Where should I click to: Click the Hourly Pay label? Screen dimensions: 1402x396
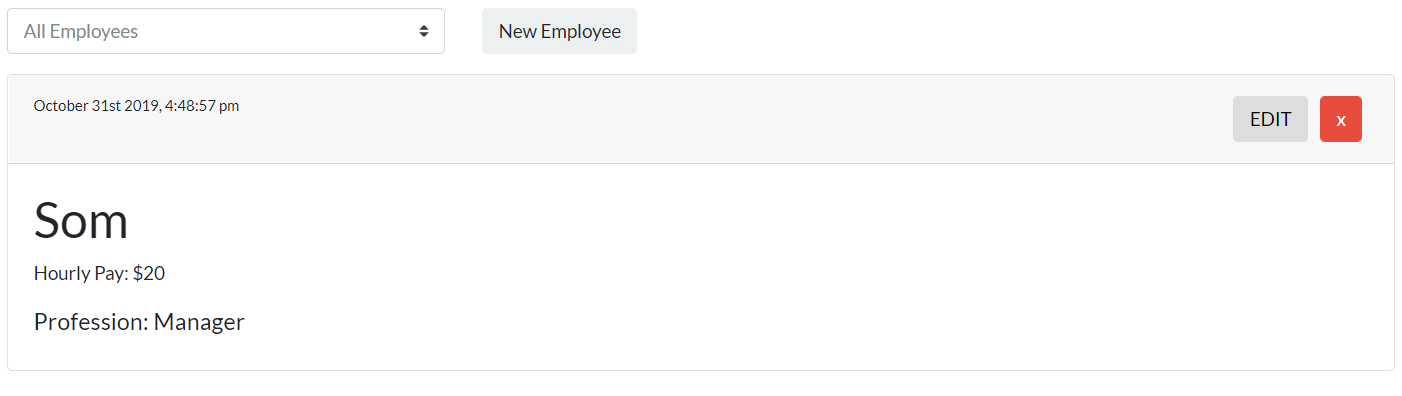[81, 273]
